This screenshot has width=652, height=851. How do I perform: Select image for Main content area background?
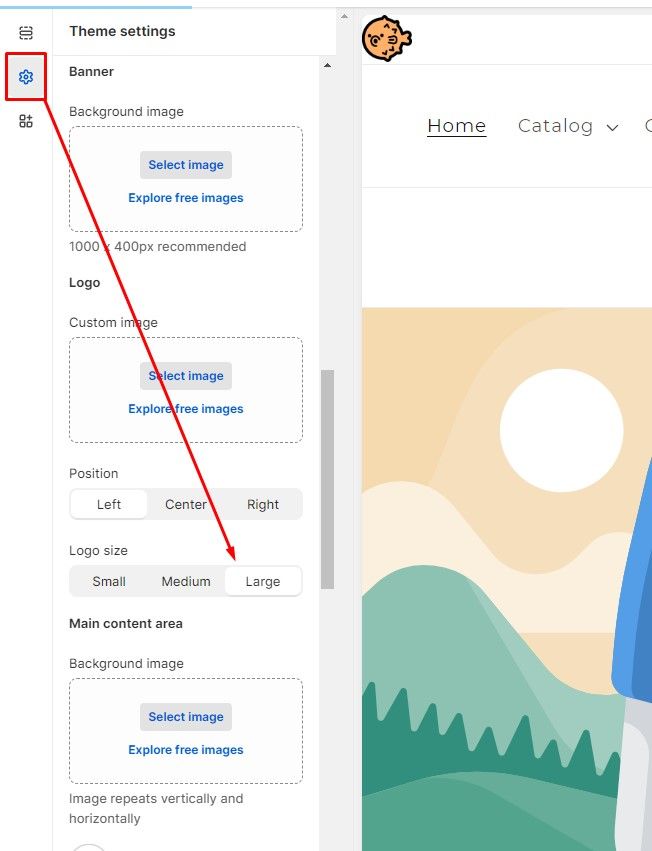[x=186, y=717]
